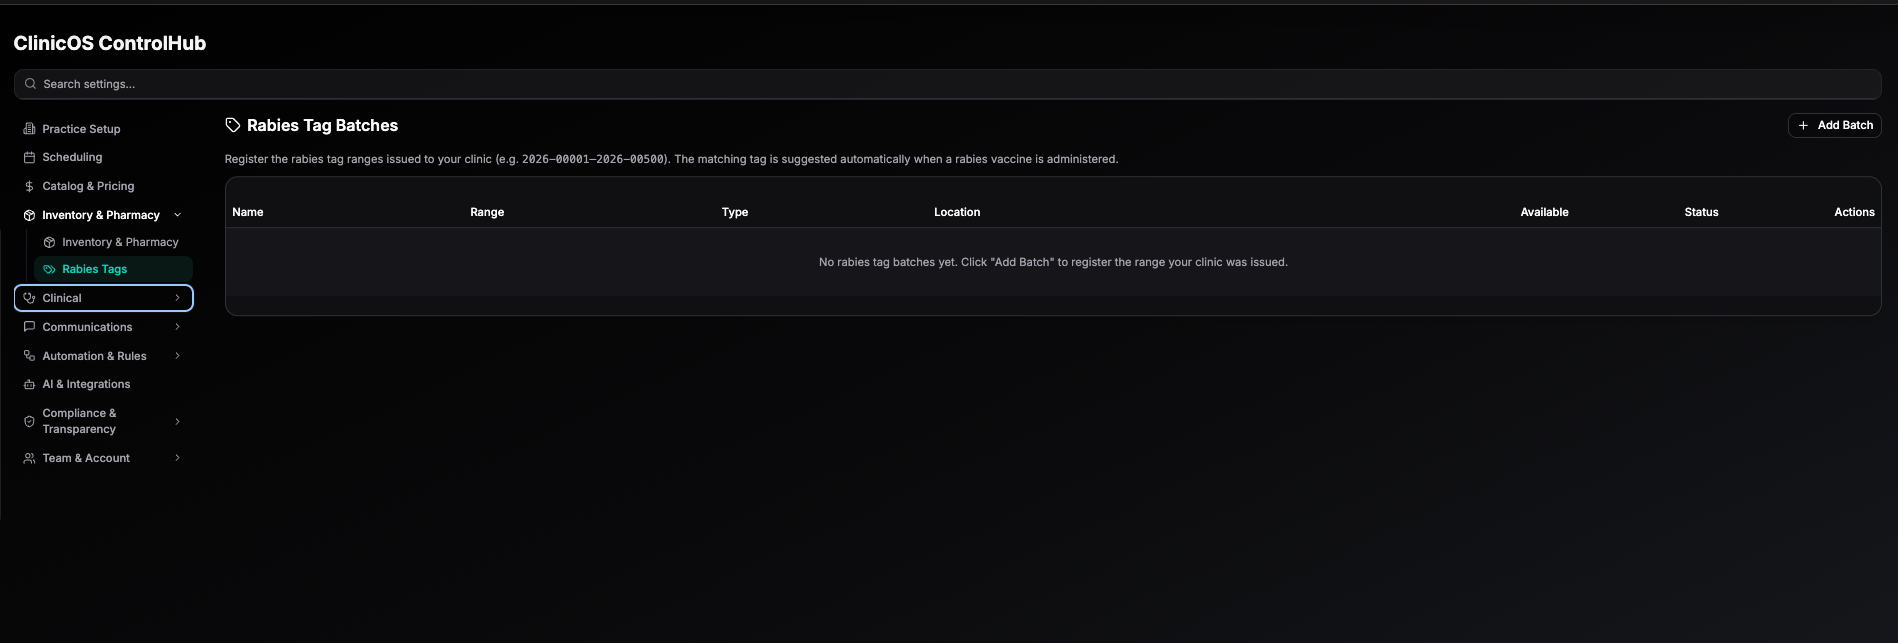The width and height of the screenshot is (1898, 643).
Task: Expand the Communications section chevron
Action: point(177,327)
